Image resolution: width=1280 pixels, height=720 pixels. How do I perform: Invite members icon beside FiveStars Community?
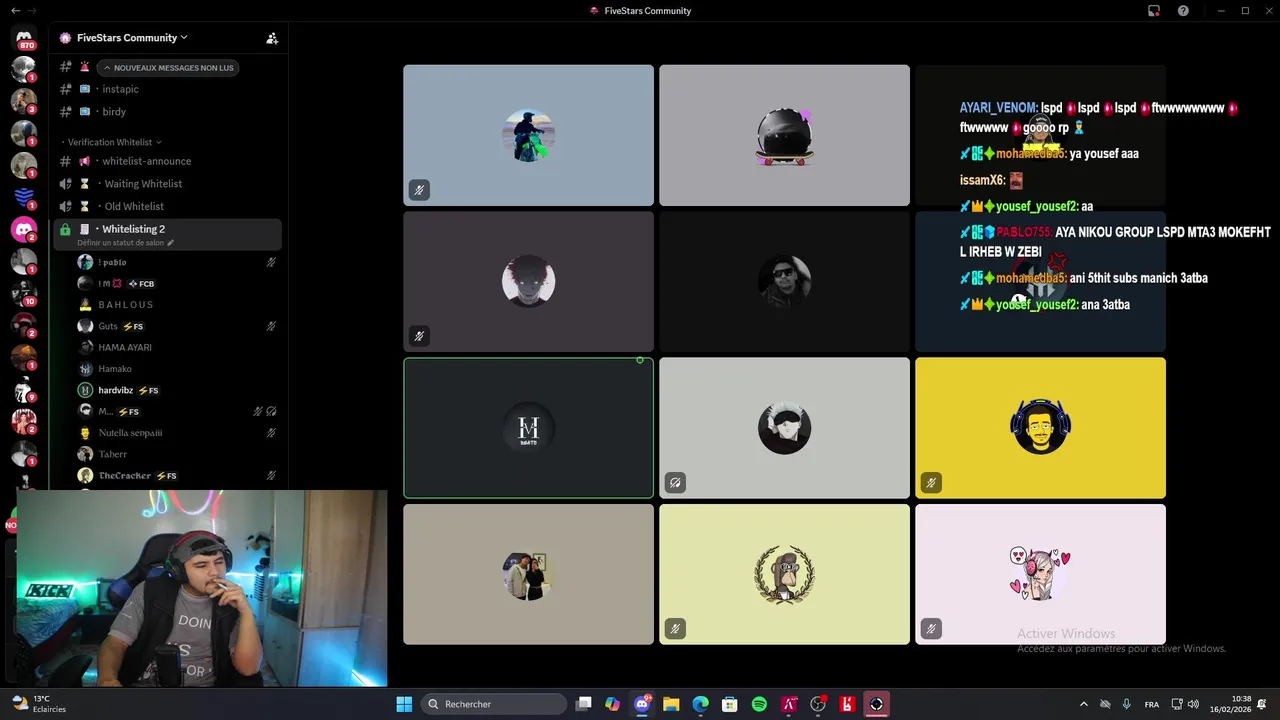[272, 38]
